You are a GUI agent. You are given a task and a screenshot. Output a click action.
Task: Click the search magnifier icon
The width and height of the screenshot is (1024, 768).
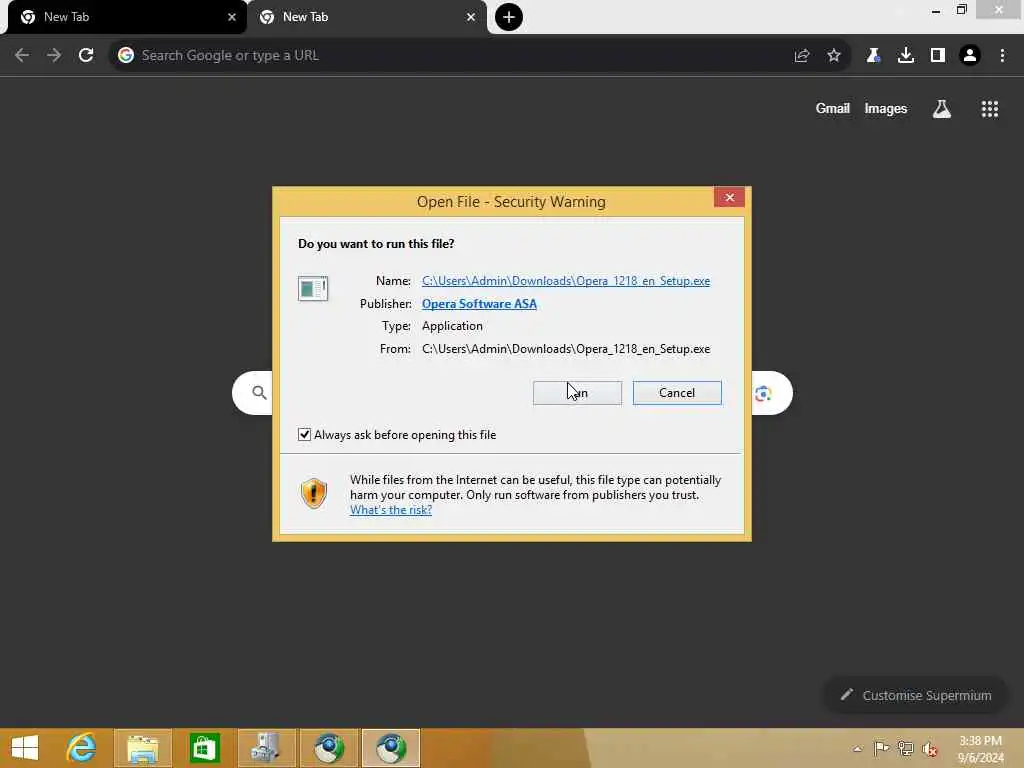(259, 392)
